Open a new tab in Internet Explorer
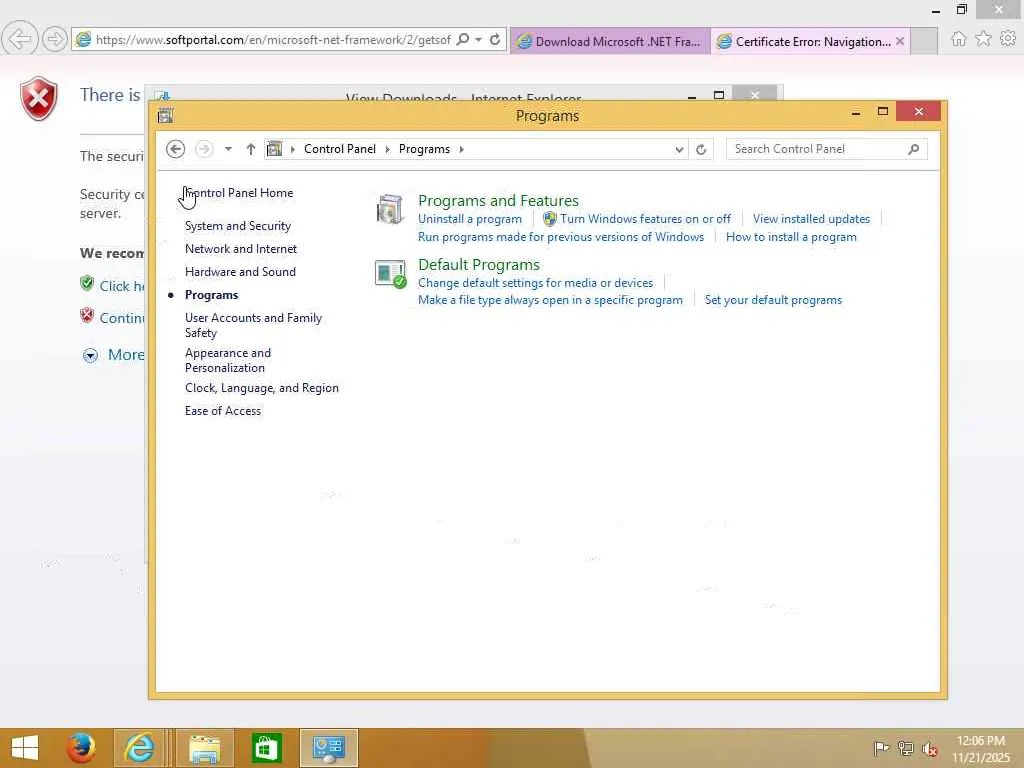Viewport: 1024px width, 768px height. coord(924,41)
